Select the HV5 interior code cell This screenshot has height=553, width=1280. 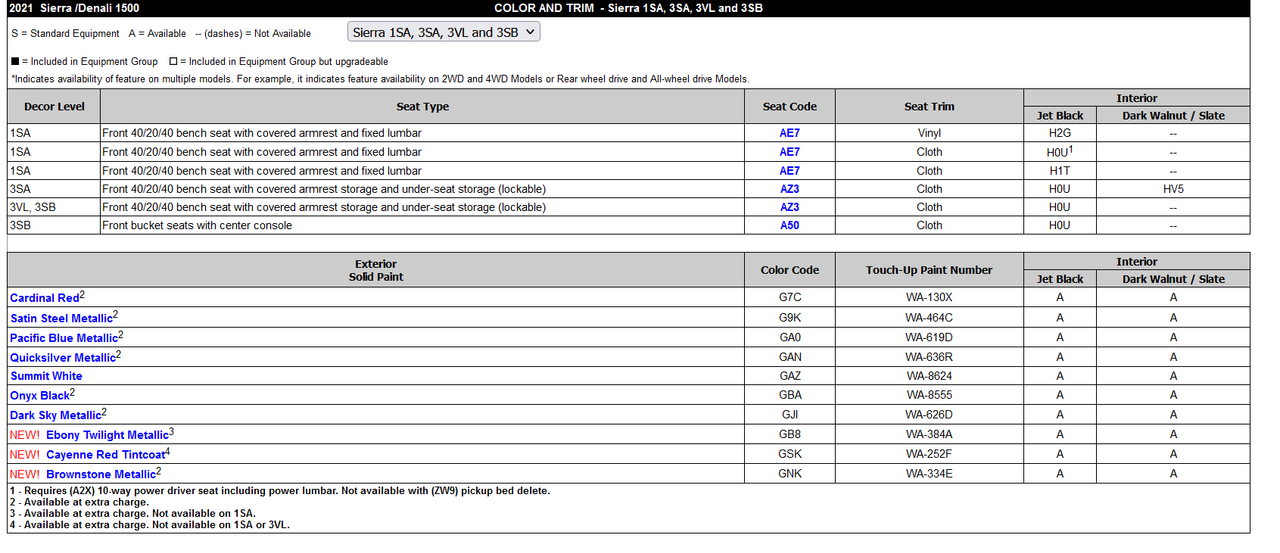(1173, 189)
